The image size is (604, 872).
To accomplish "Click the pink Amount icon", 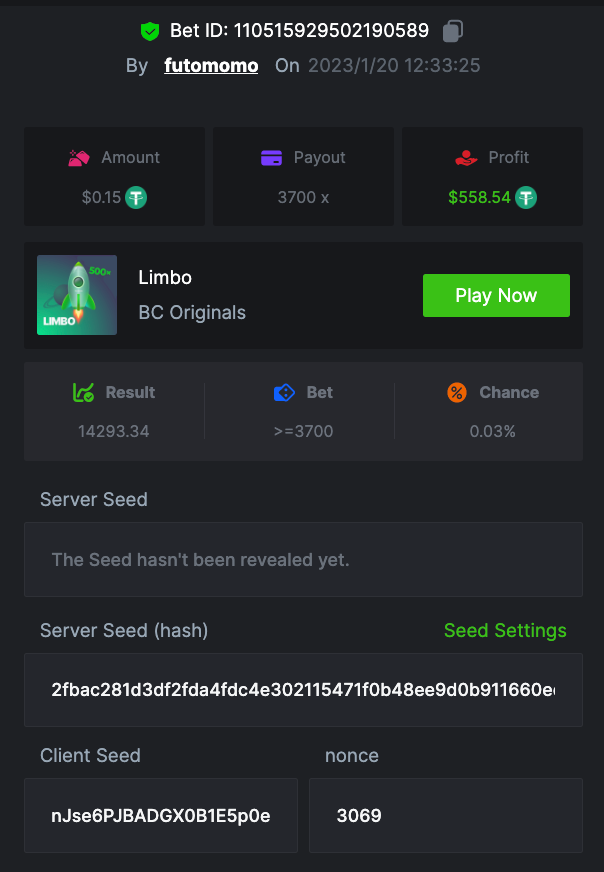I will pyautogui.click(x=79, y=157).
